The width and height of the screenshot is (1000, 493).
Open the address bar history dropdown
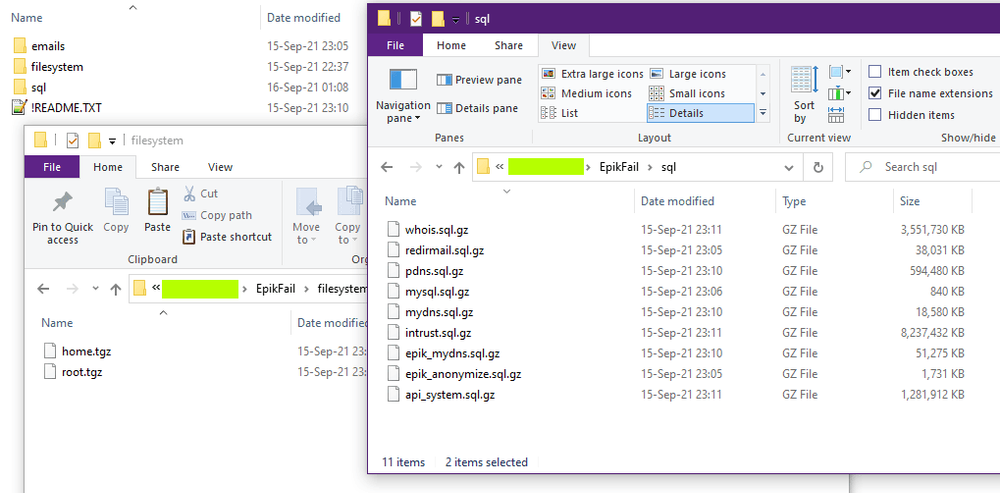(790, 167)
